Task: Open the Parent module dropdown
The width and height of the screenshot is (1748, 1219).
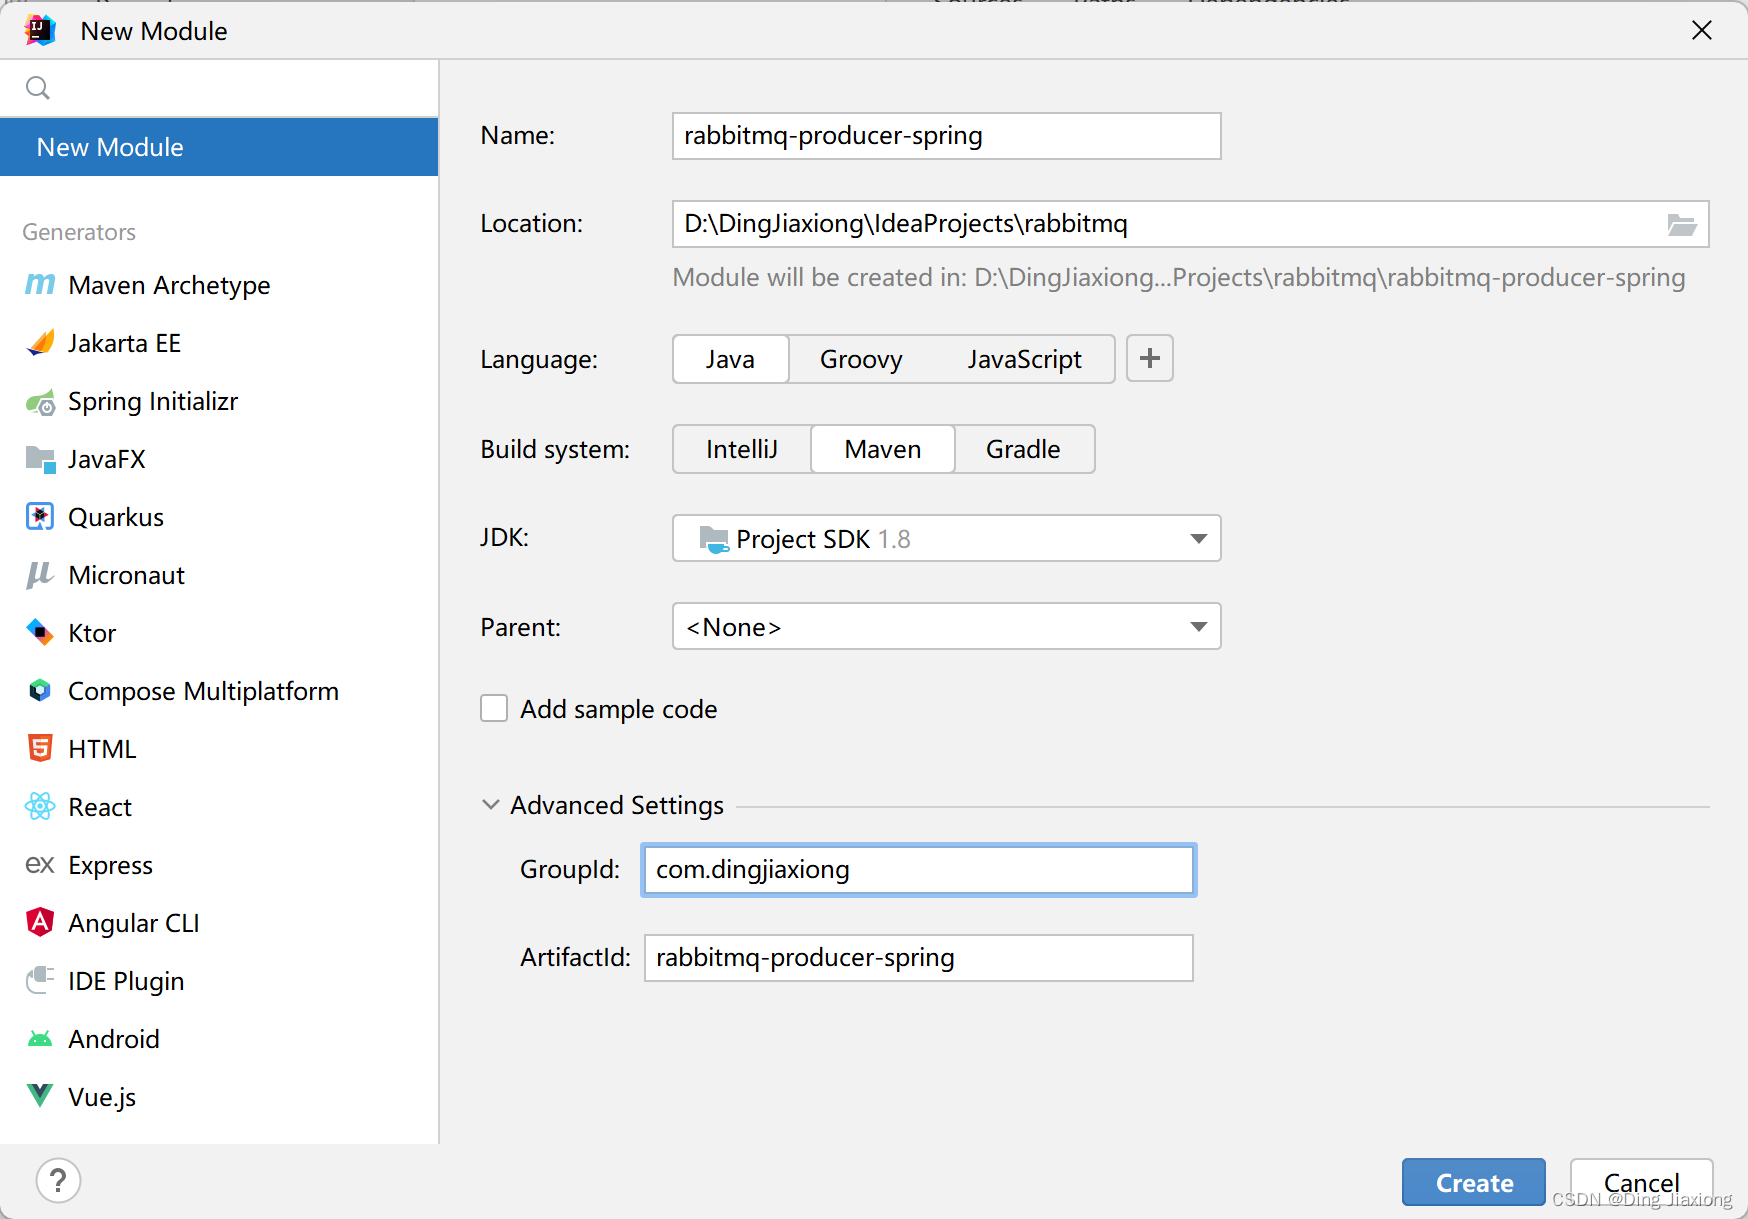Action: pos(946,626)
